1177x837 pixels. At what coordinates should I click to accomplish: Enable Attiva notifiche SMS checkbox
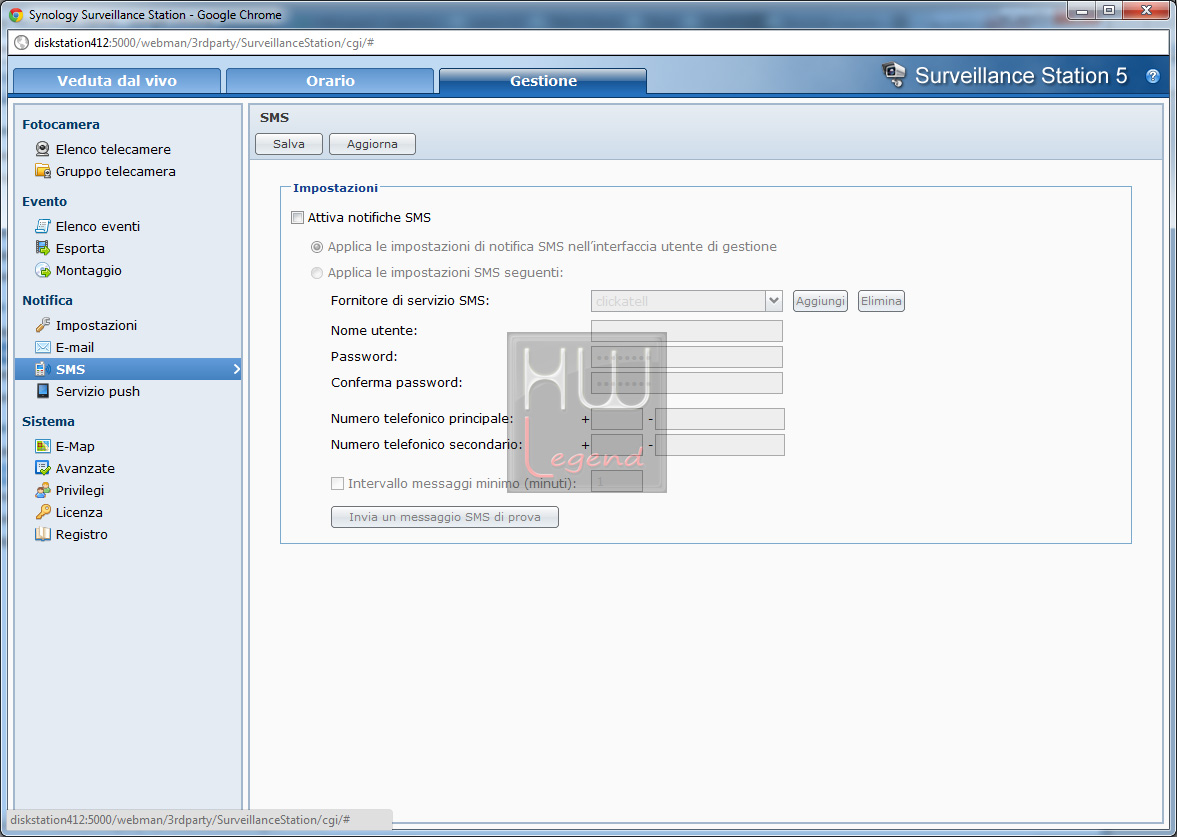[x=297, y=218]
